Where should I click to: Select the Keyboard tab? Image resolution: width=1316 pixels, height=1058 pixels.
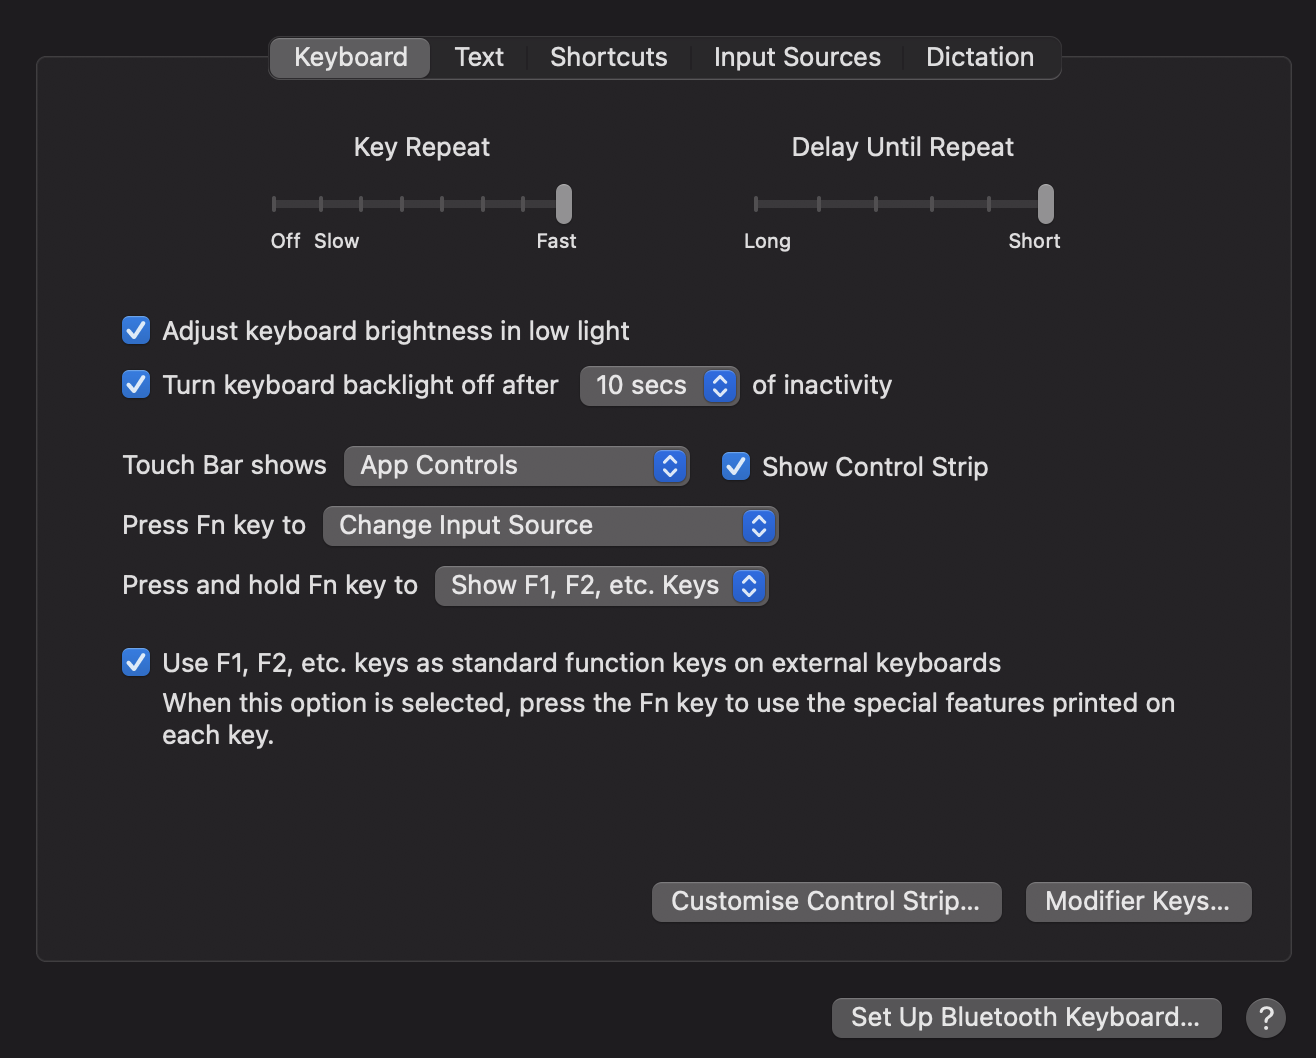(350, 57)
